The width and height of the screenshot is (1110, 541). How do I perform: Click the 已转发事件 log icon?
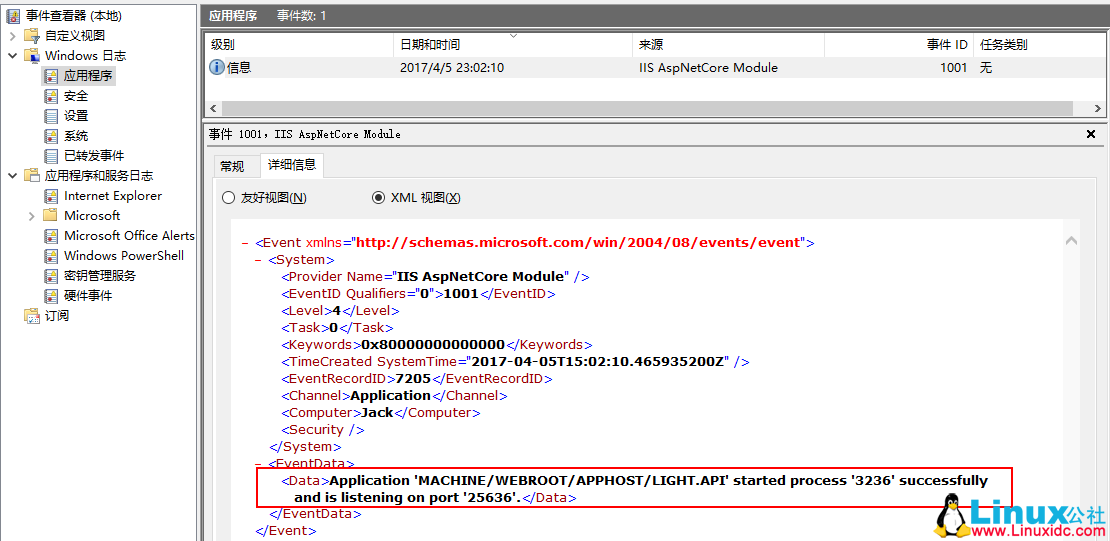[x=51, y=155]
